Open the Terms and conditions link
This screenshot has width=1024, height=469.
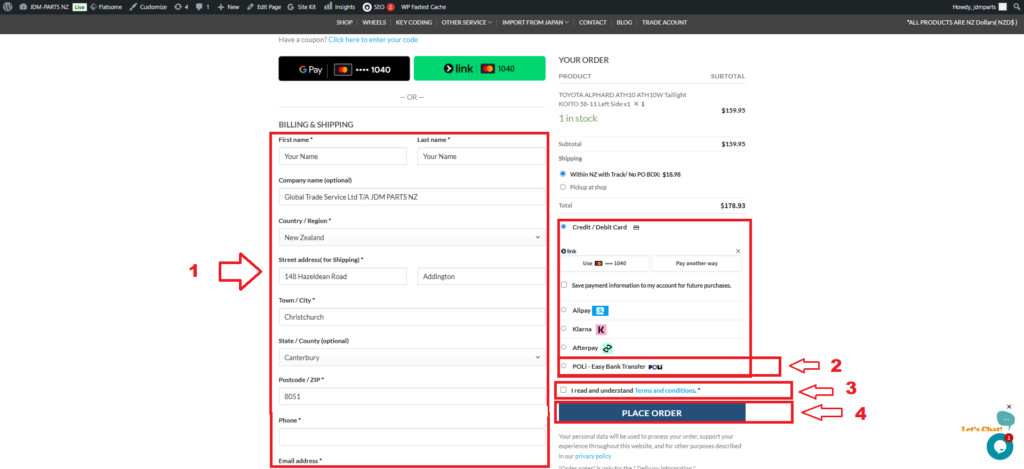[x=665, y=391]
